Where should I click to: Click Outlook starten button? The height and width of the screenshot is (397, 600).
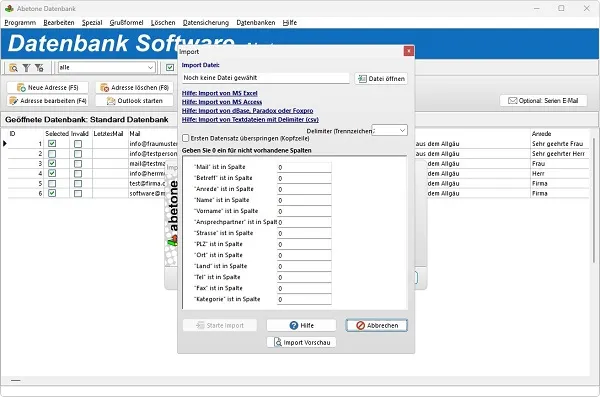[x=134, y=101]
